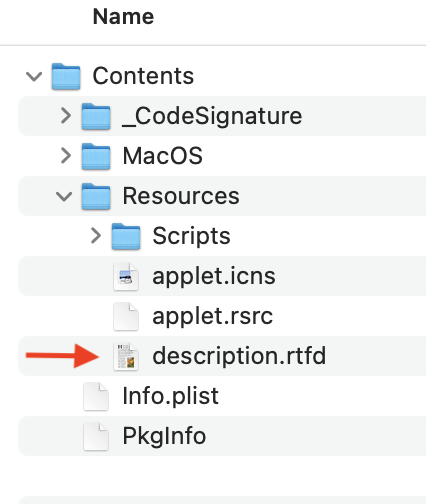Select the applet.icns file name
Viewport: 426px width, 504px height.
pos(214,277)
